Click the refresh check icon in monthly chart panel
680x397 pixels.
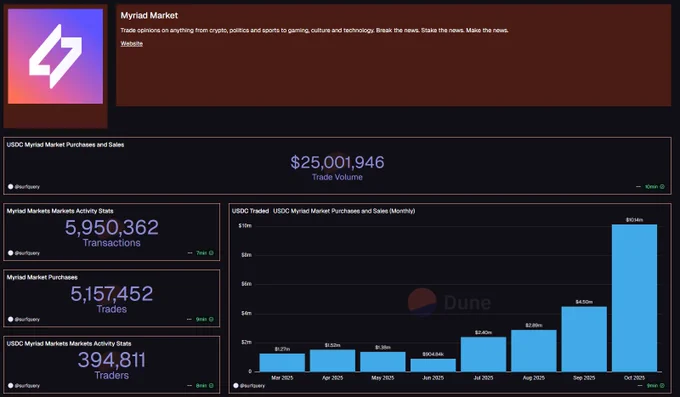(662, 385)
